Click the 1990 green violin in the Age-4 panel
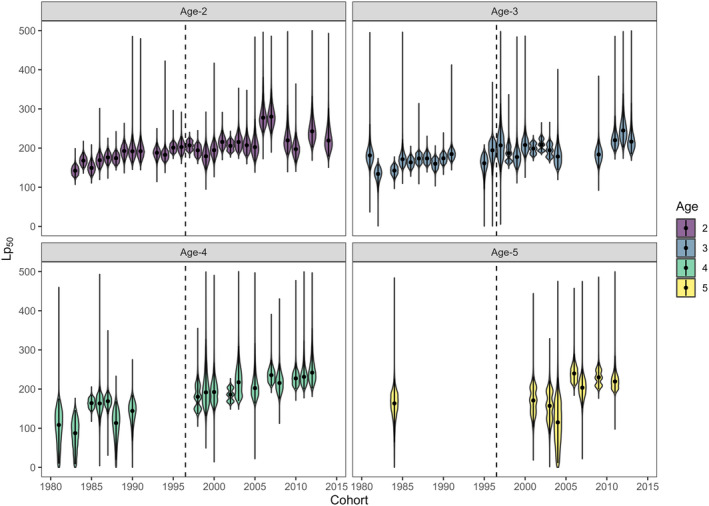Image resolution: width=709 pixels, height=506 pixels. (132, 411)
